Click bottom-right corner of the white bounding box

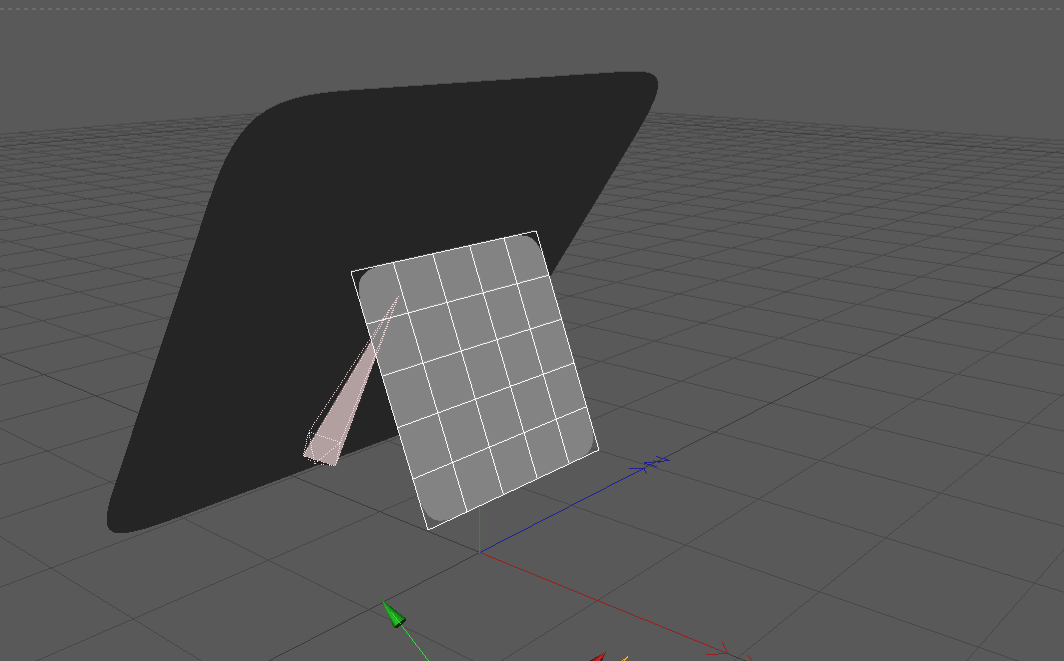(598, 449)
